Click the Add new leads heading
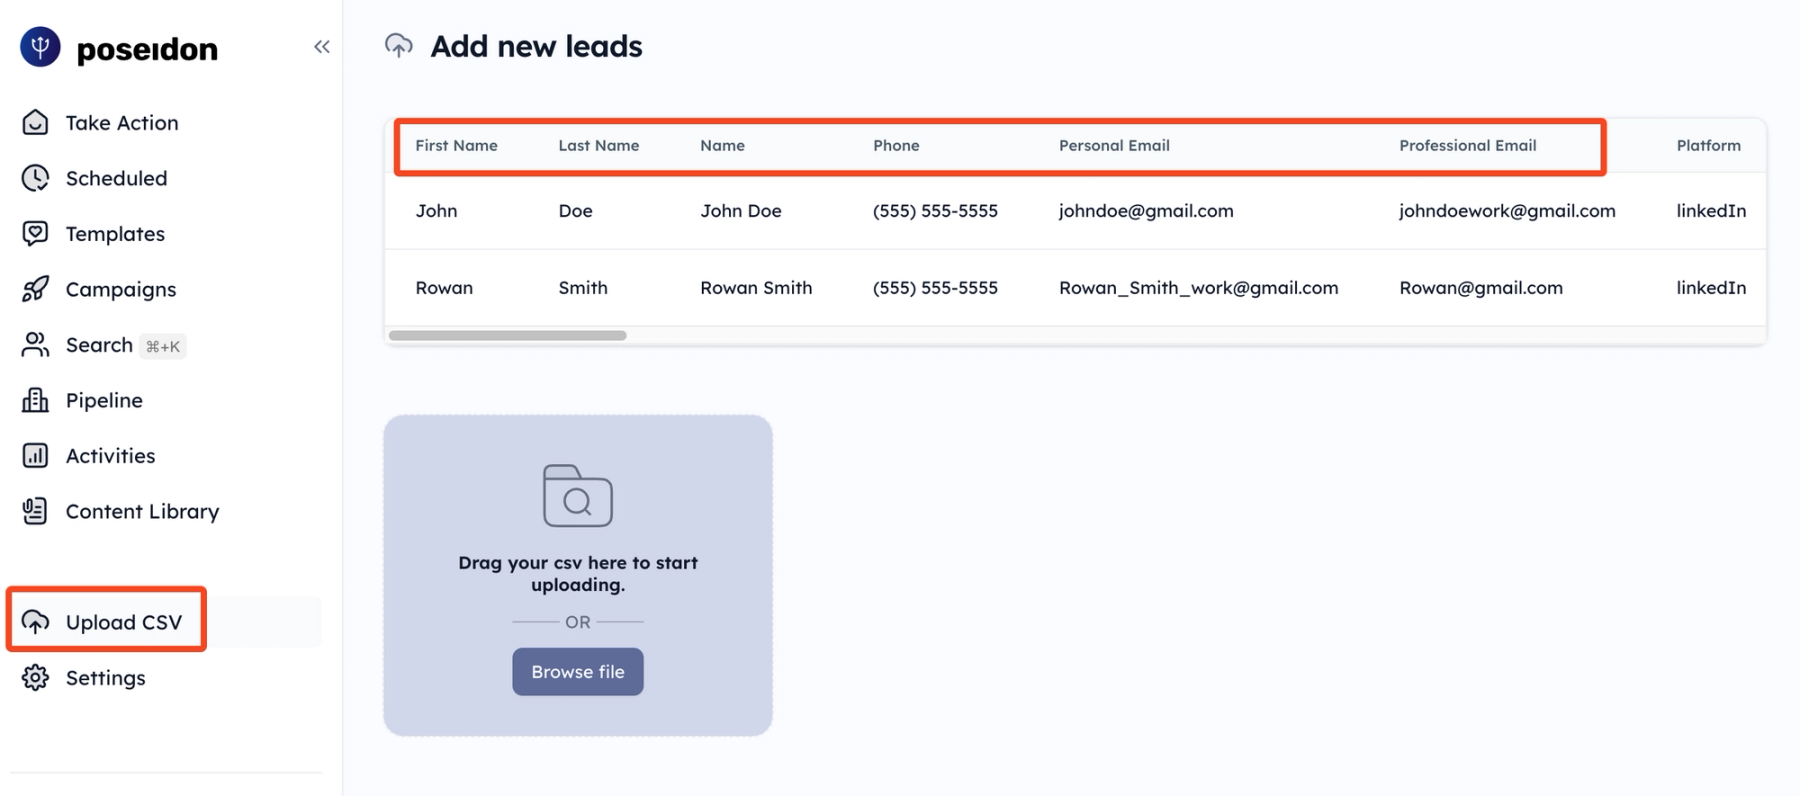The height and width of the screenshot is (796, 1800). 536,46
